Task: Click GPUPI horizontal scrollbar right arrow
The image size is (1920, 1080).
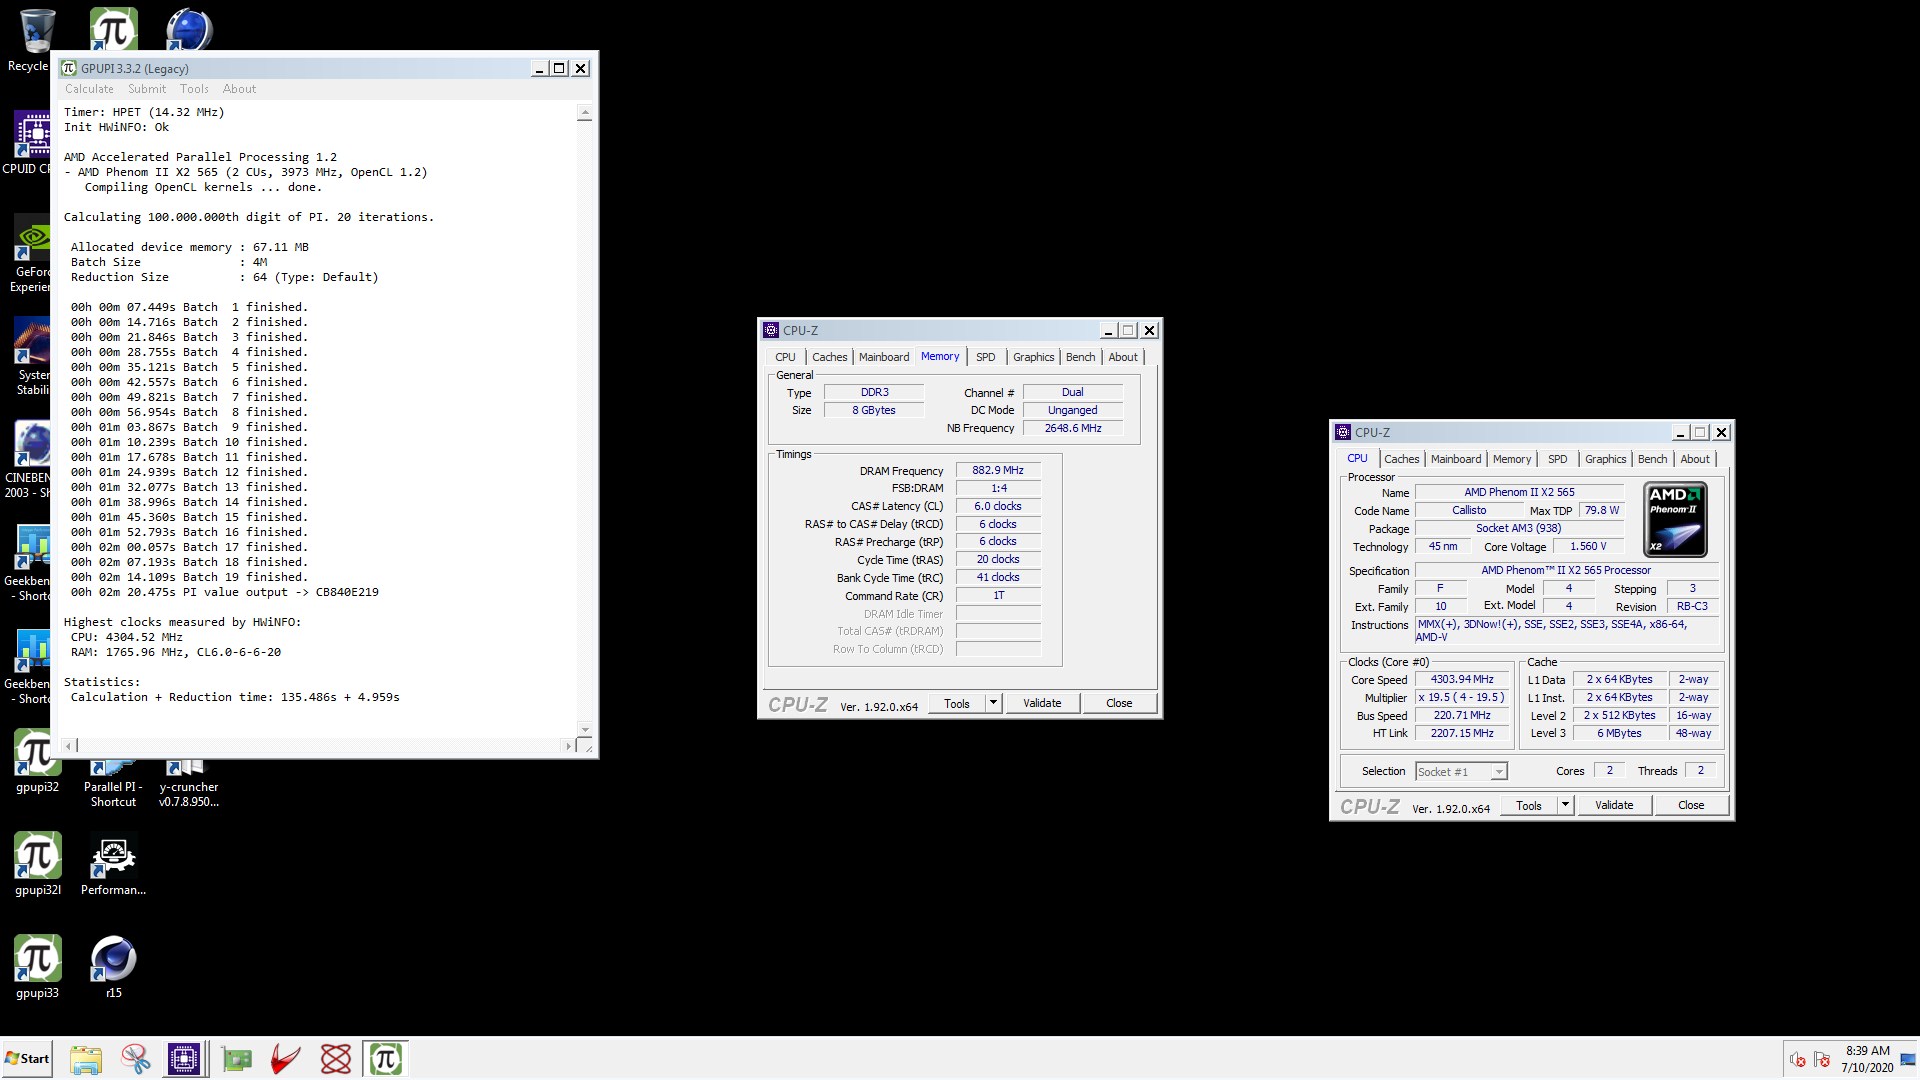Action: point(568,745)
